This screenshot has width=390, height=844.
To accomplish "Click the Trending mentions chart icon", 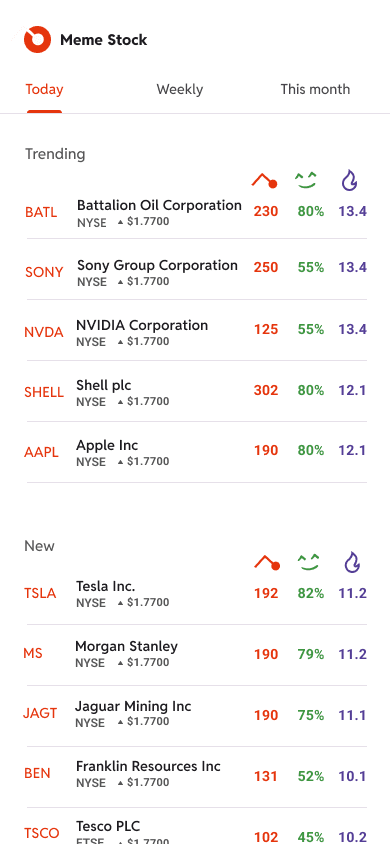I will click(x=265, y=181).
